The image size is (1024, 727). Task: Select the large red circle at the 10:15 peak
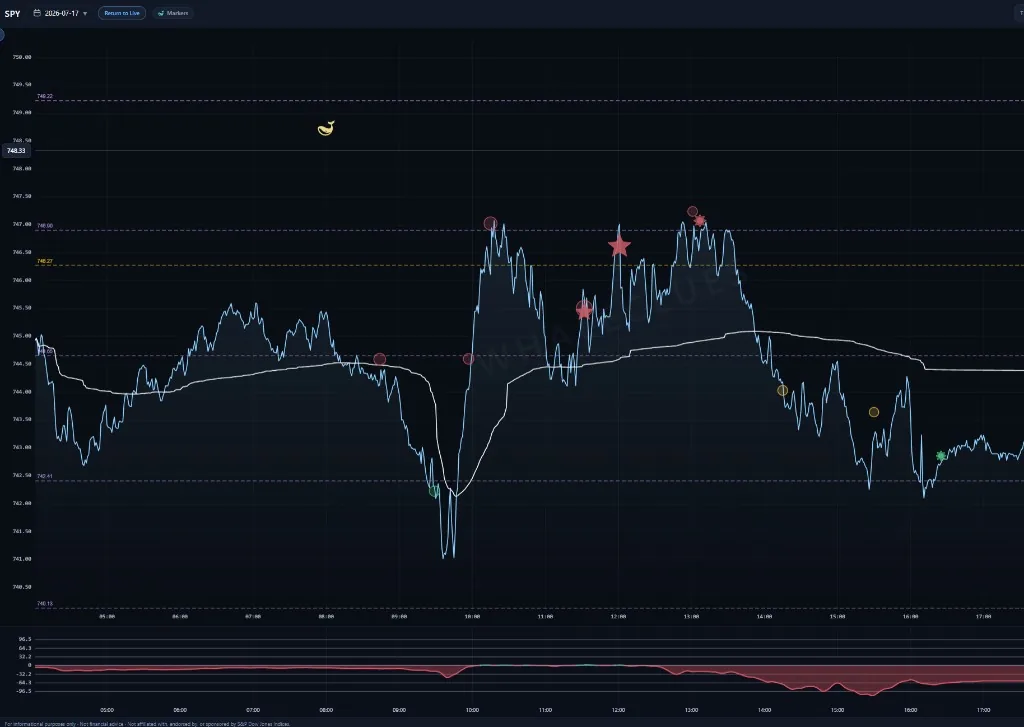pos(490,223)
